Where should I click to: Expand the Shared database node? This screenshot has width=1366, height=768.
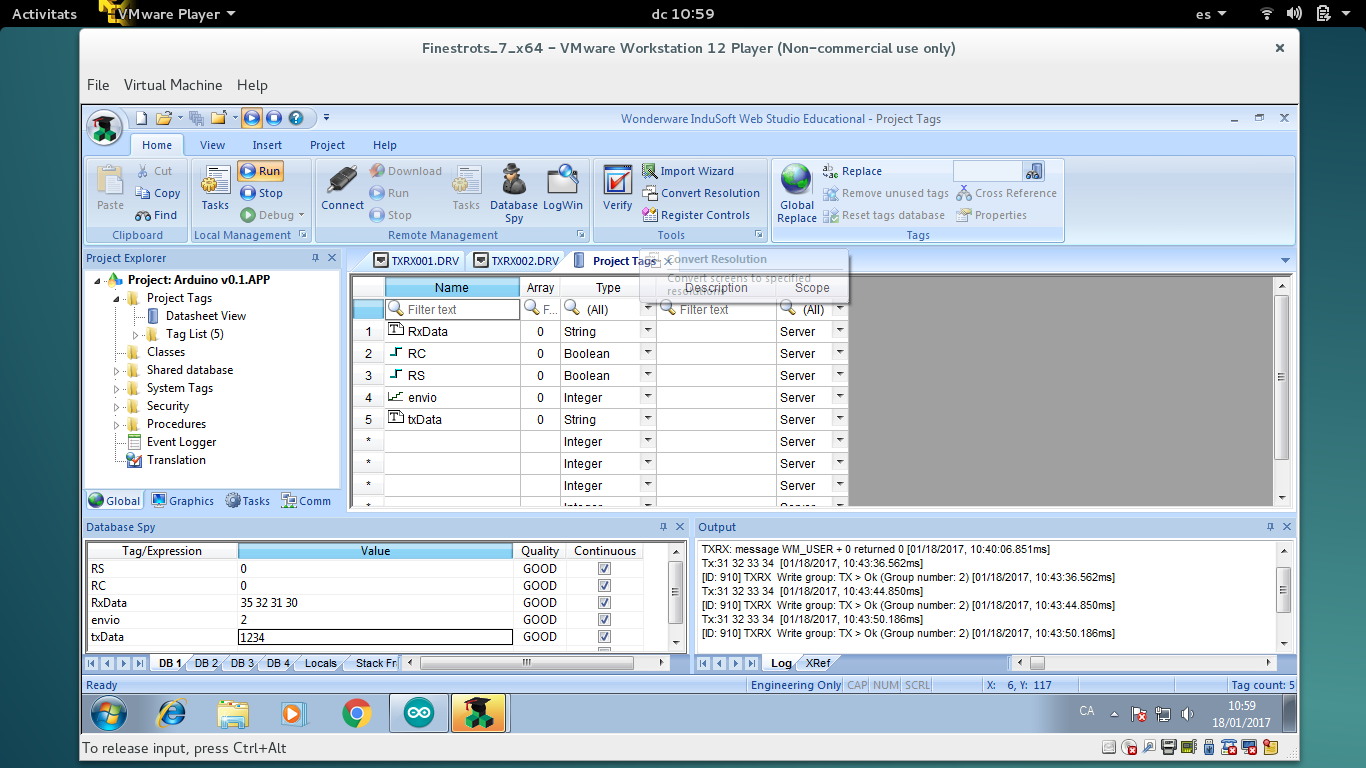click(117, 370)
